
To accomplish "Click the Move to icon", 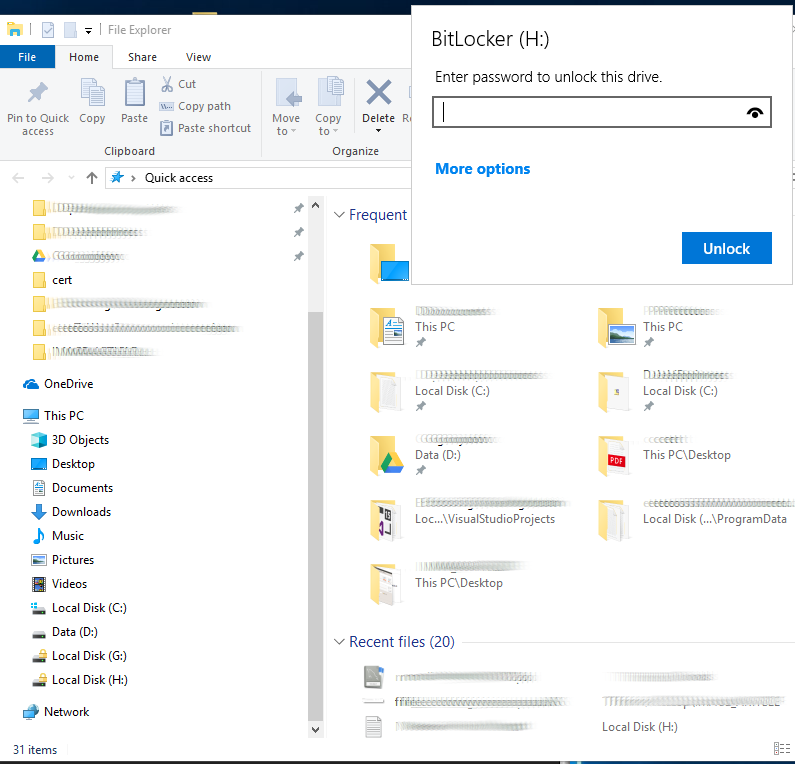I will [286, 92].
